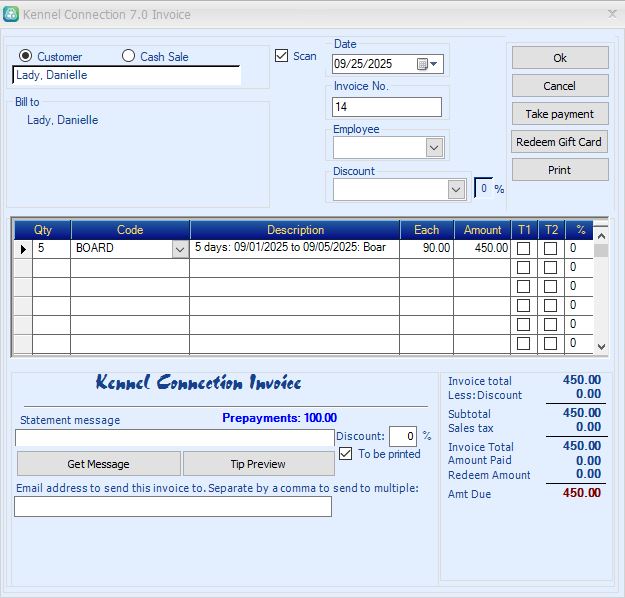The image size is (625, 598).
Task: Open the Date field dropdown arrow
Action: pyautogui.click(x=434, y=64)
